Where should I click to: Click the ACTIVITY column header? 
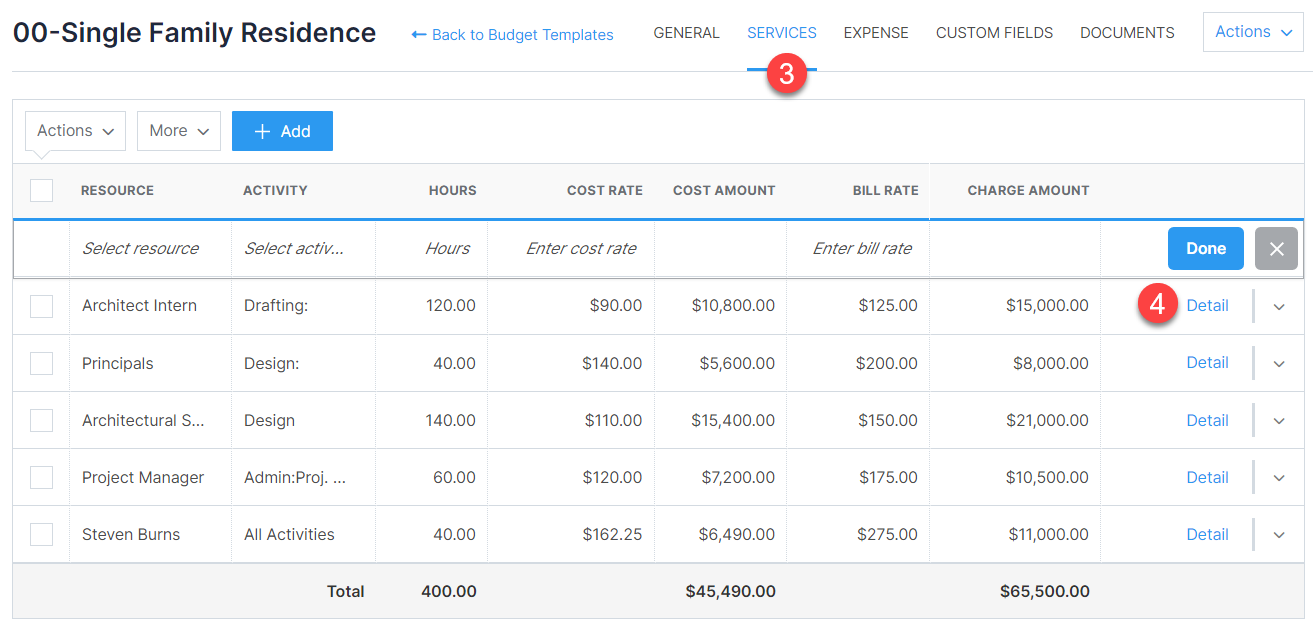click(275, 190)
